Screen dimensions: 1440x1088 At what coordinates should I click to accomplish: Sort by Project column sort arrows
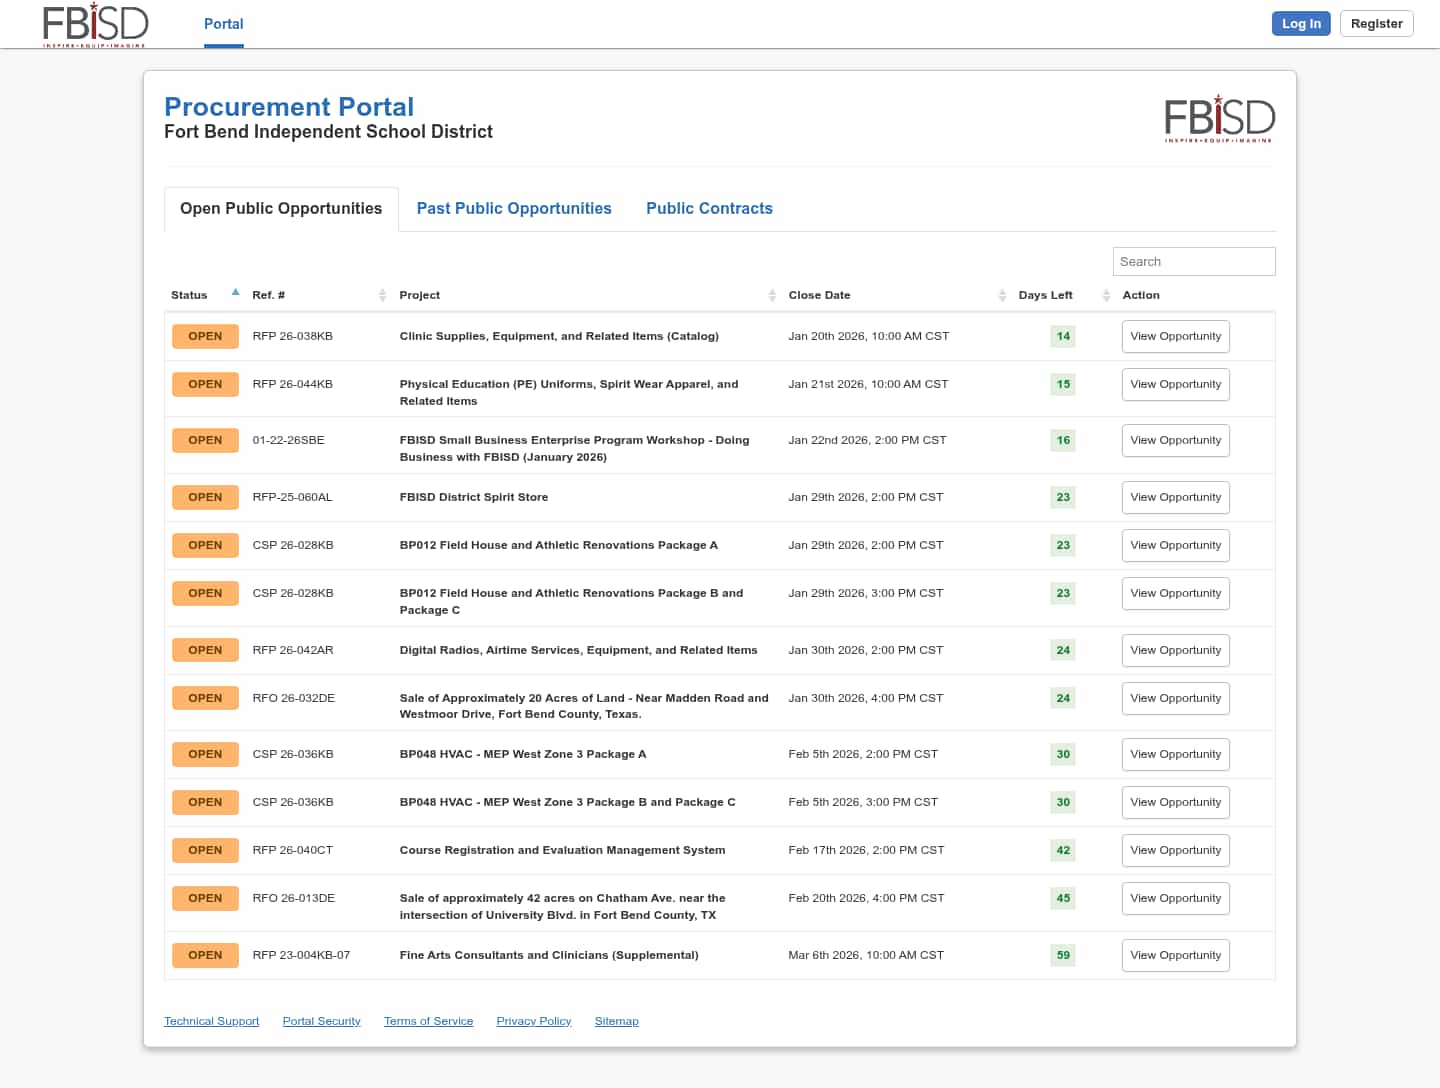tap(771, 295)
